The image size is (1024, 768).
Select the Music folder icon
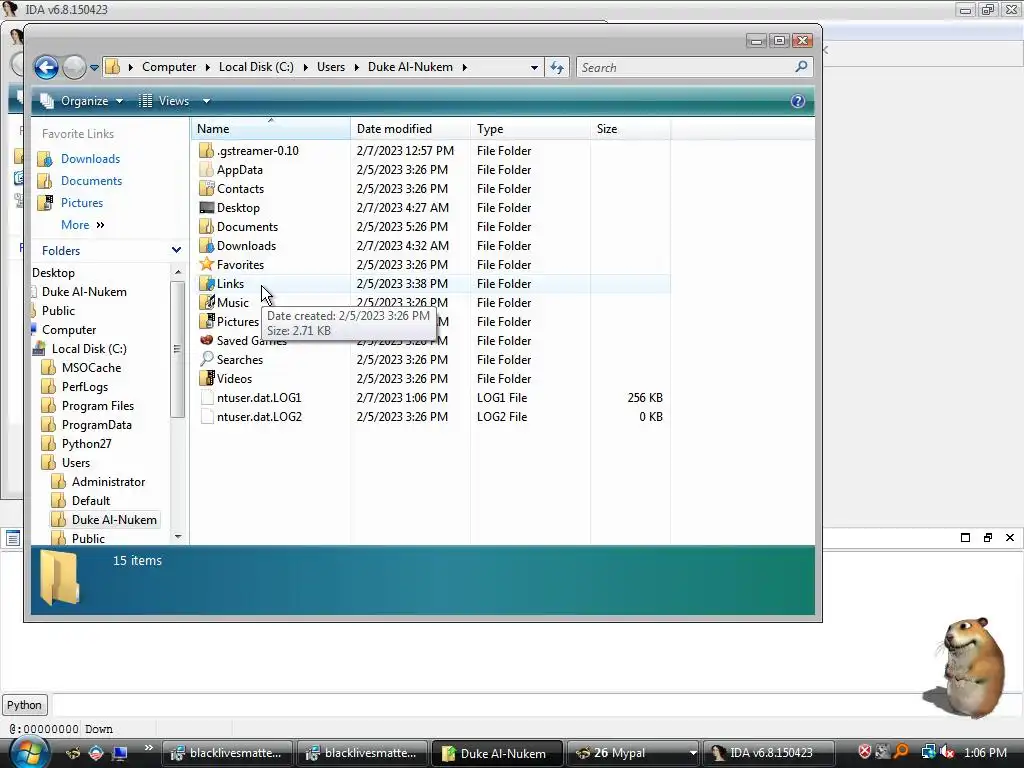(206, 302)
